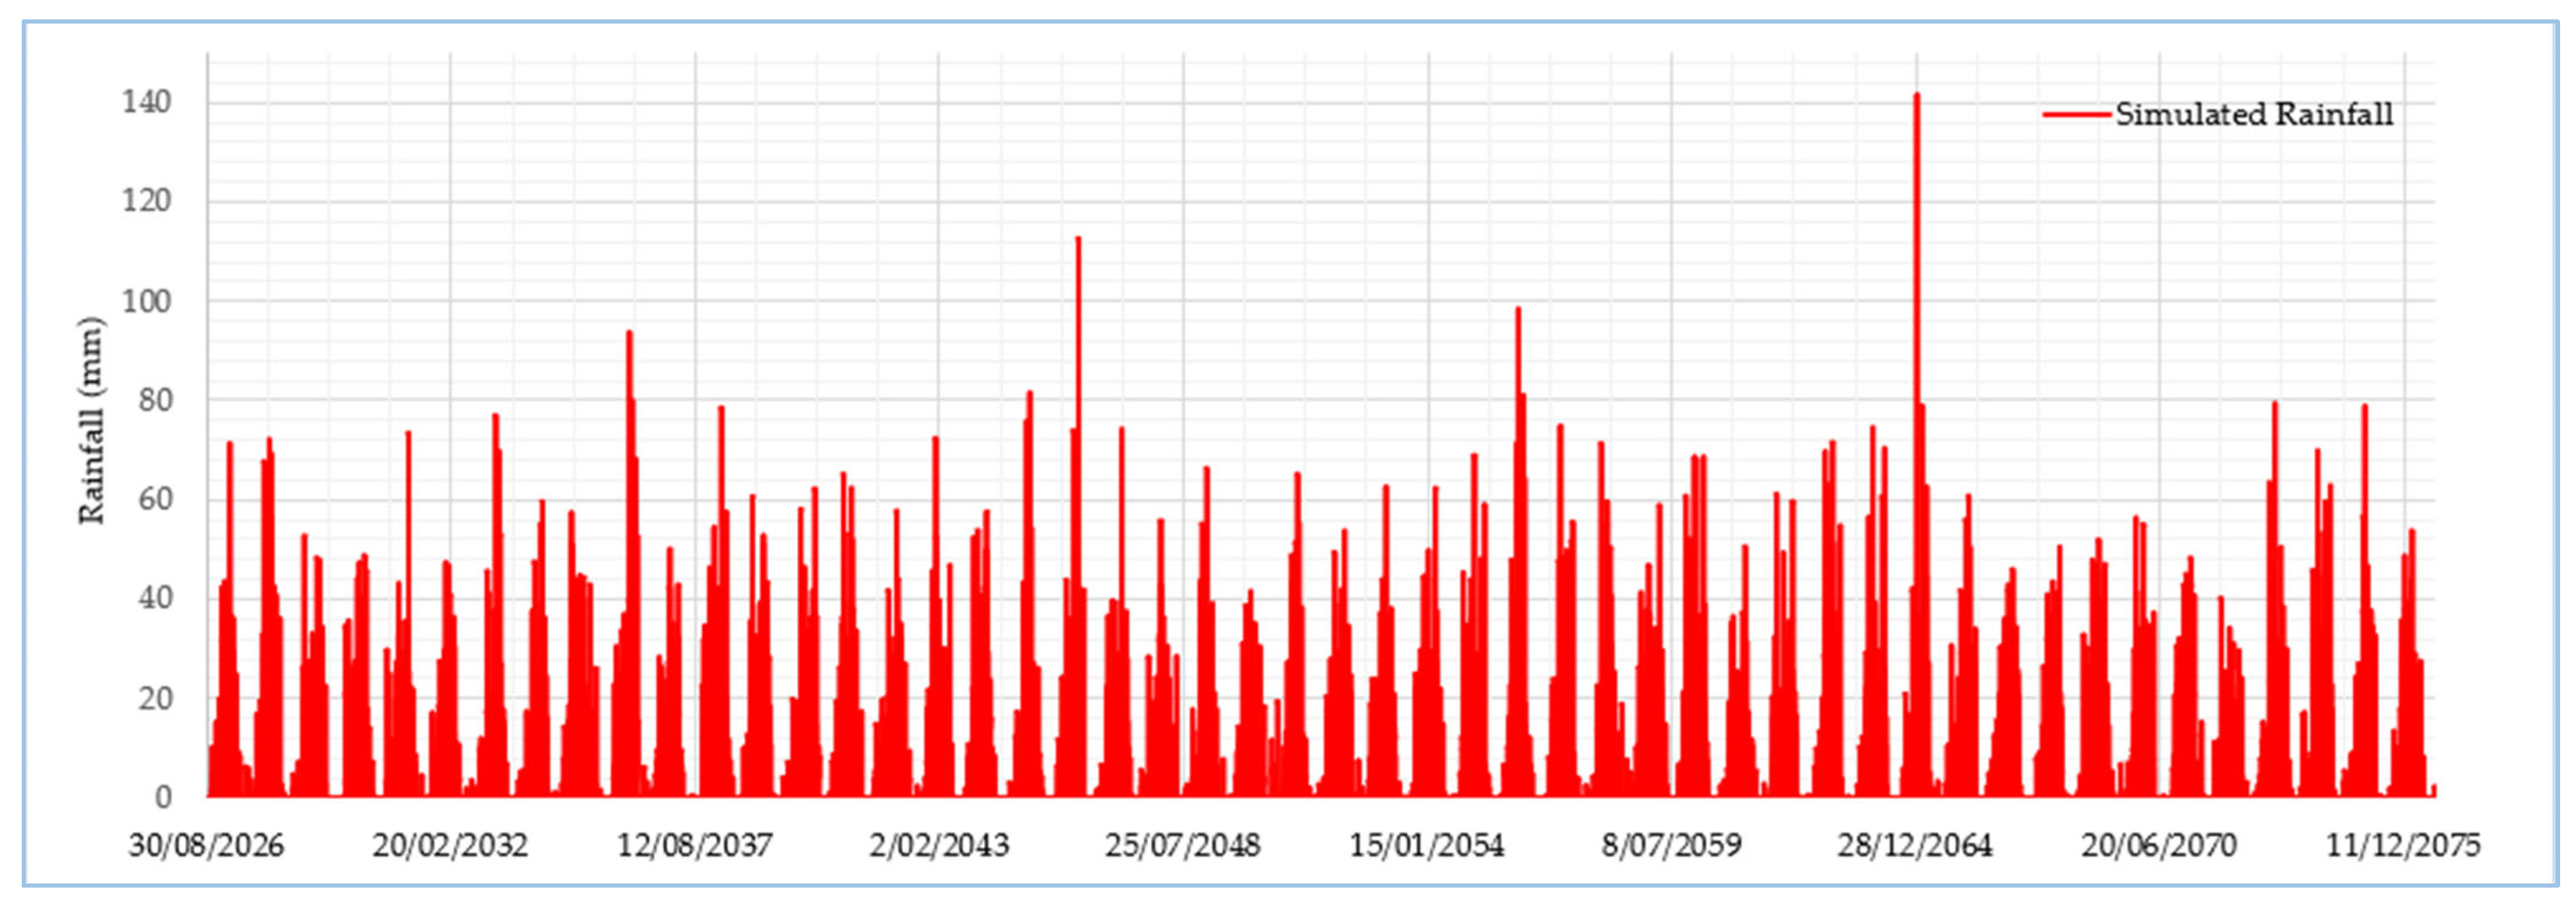This screenshot has height=907, width=2576.
Task: Click the 40 y-axis label
Action: click(155, 598)
